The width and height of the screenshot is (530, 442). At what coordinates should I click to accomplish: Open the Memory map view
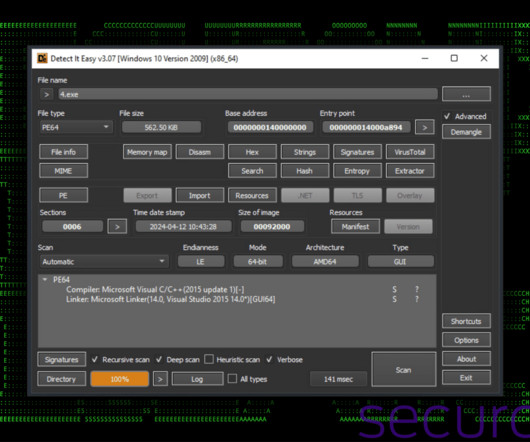147,152
